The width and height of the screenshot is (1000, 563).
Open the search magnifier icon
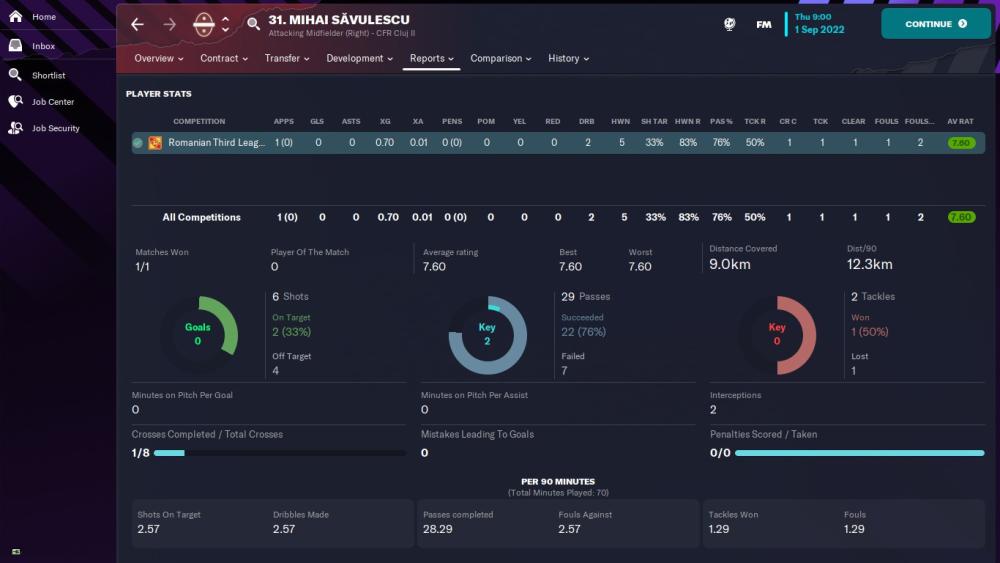tap(253, 24)
